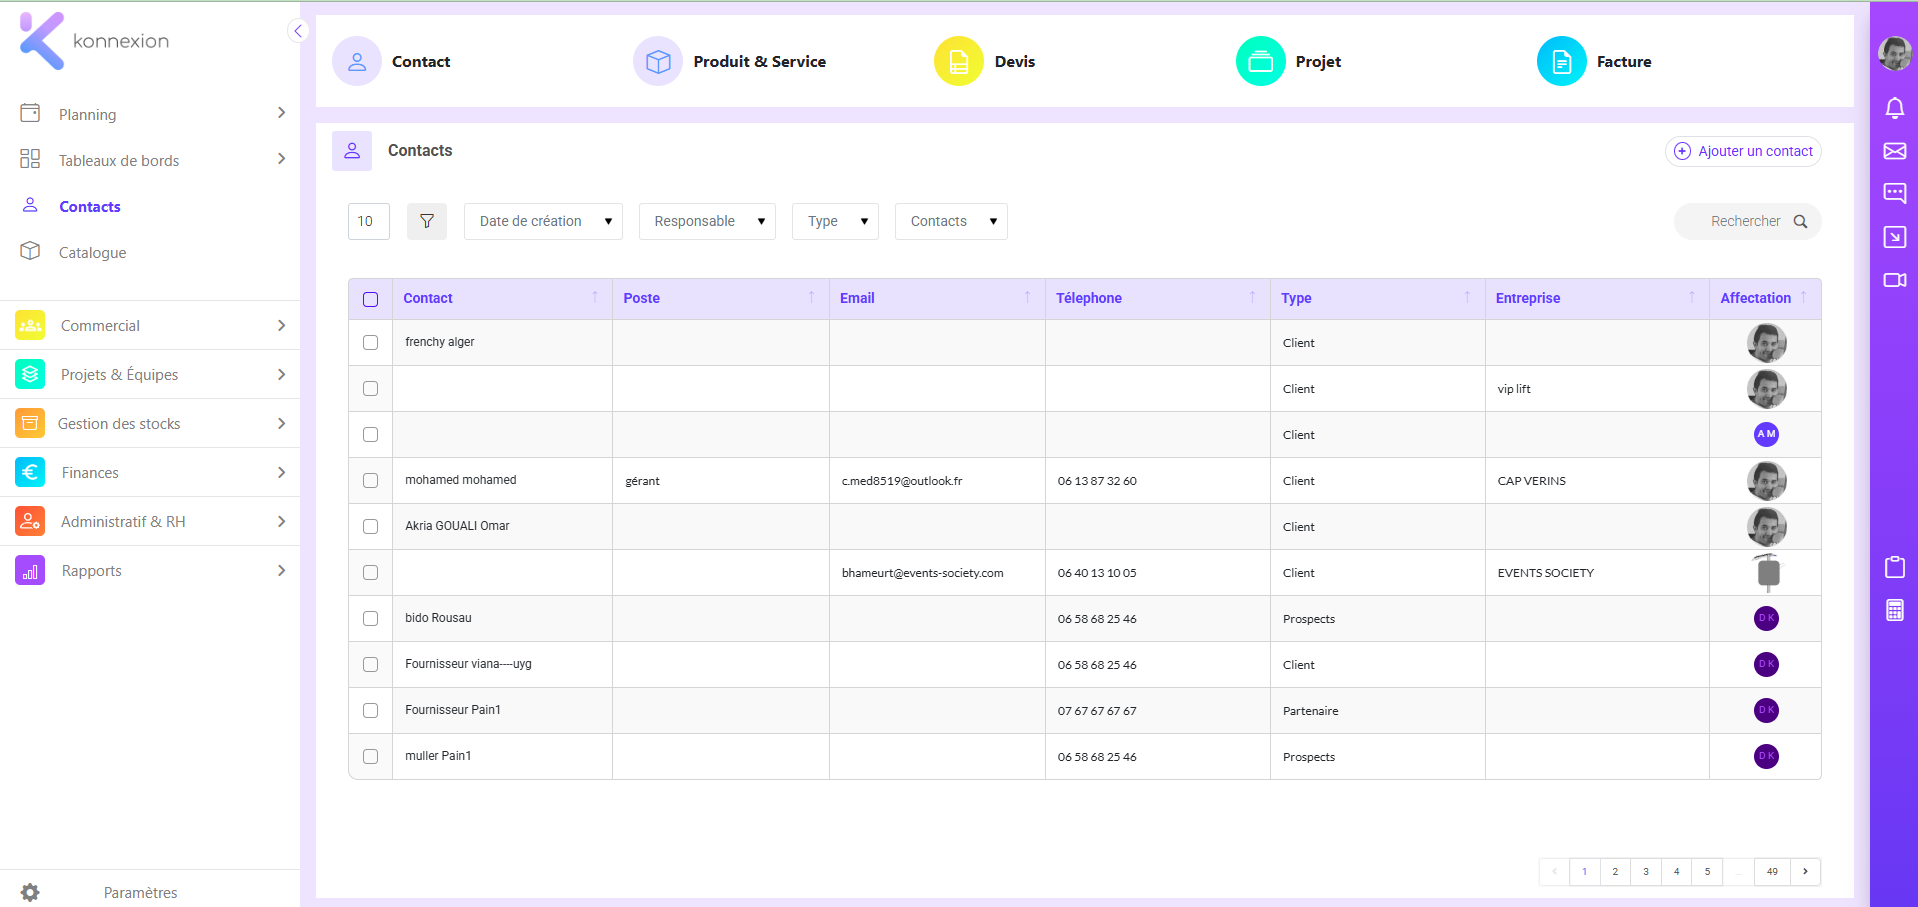Open notifications bell in right sidebar
Image resolution: width=1918 pixels, height=907 pixels.
pos(1894,108)
